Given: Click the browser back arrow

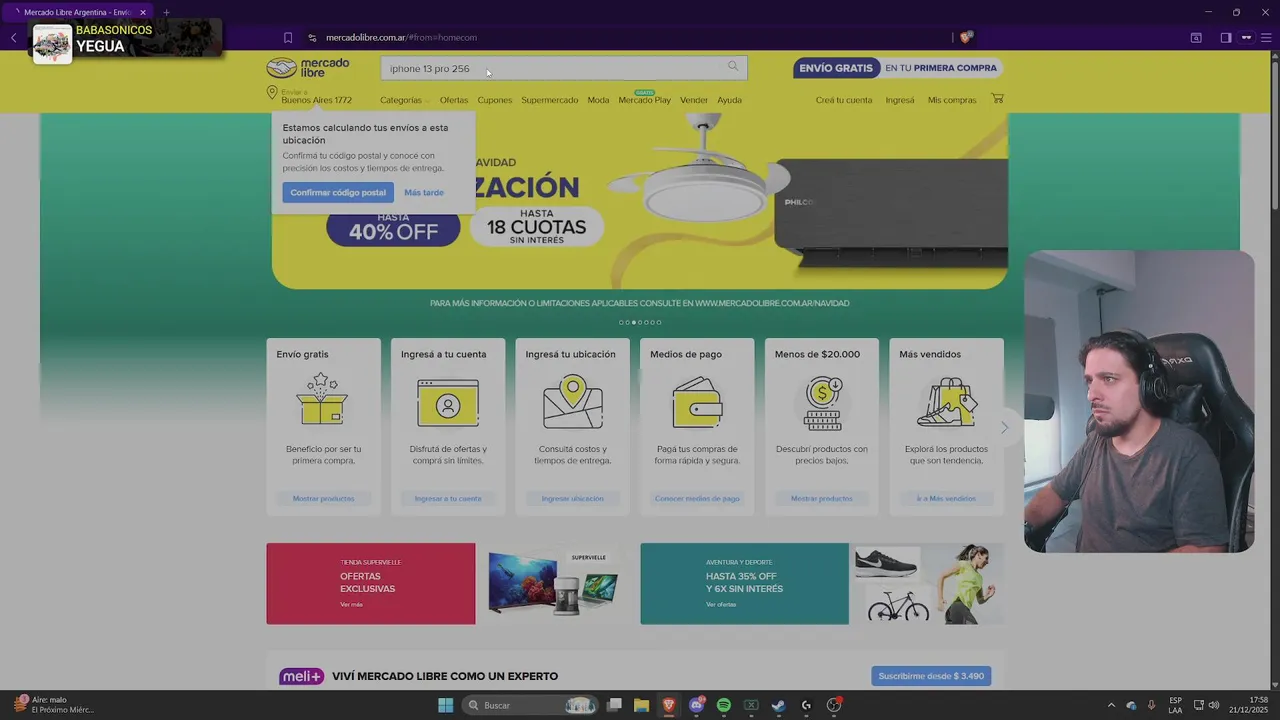Looking at the screenshot, I should [13, 37].
